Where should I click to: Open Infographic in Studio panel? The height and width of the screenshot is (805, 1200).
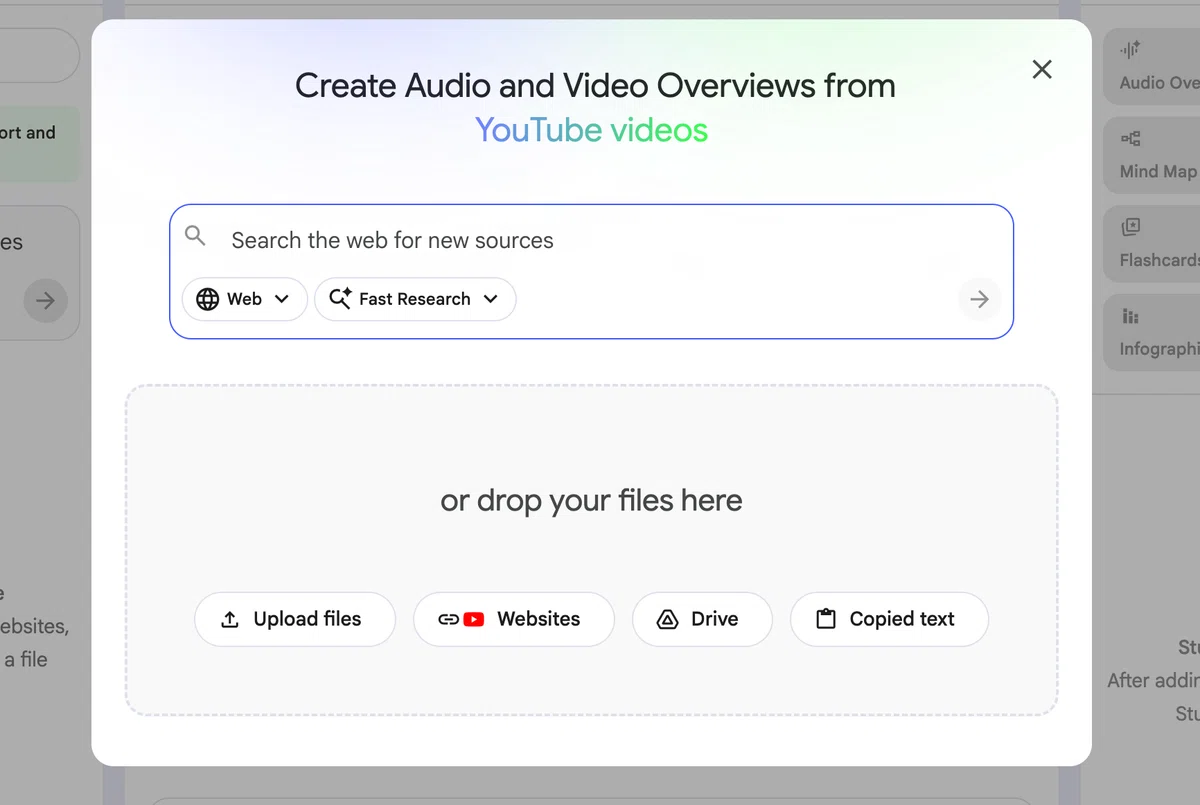[1152, 332]
